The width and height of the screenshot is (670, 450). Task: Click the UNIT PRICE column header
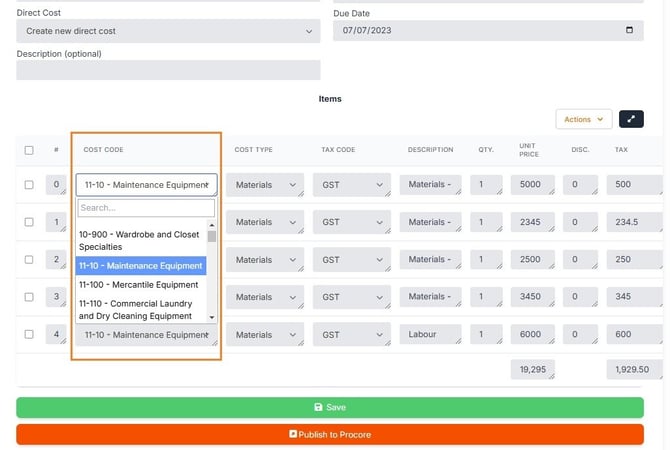[529, 150]
